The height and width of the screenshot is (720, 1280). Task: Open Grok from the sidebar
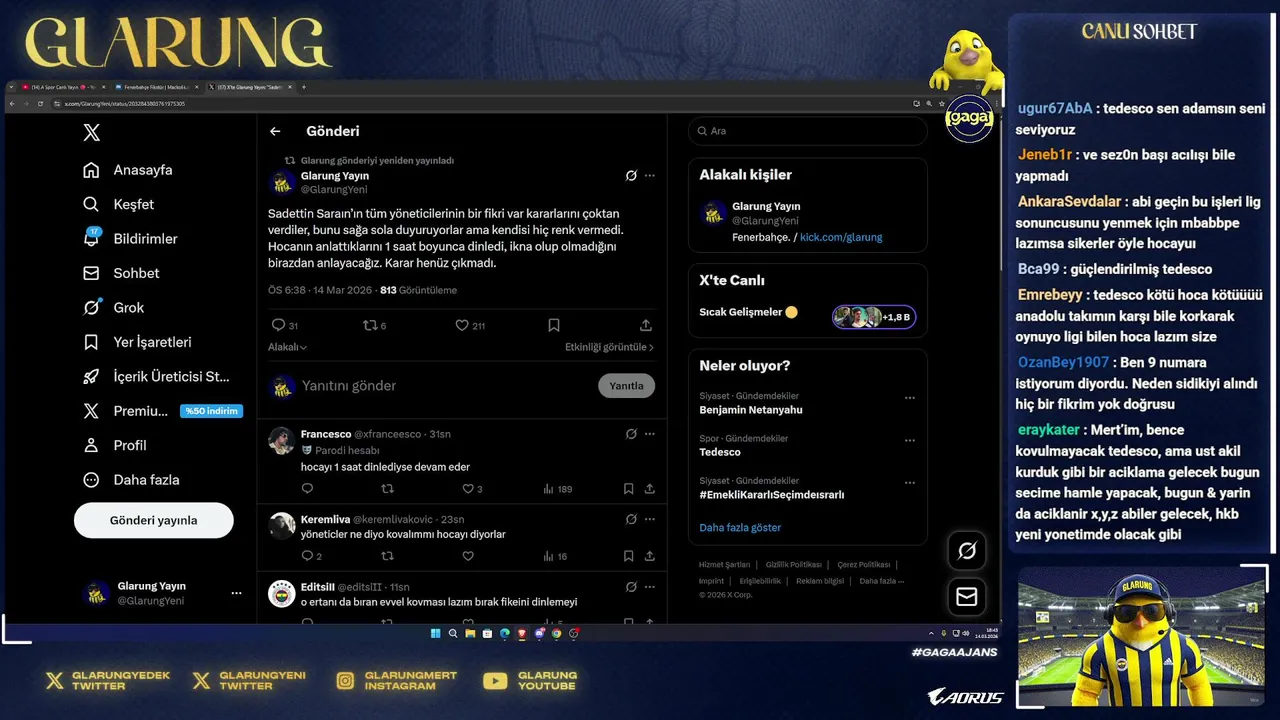point(114,308)
